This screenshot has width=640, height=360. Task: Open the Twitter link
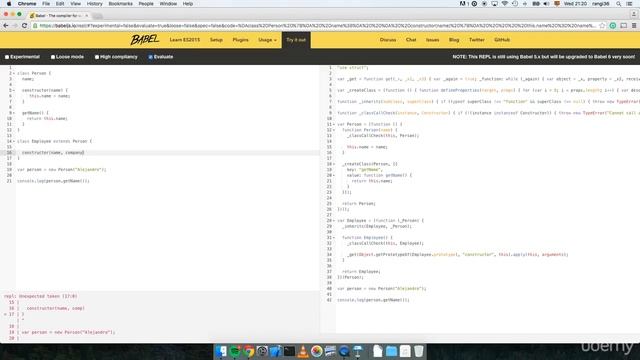click(x=477, y=40)
